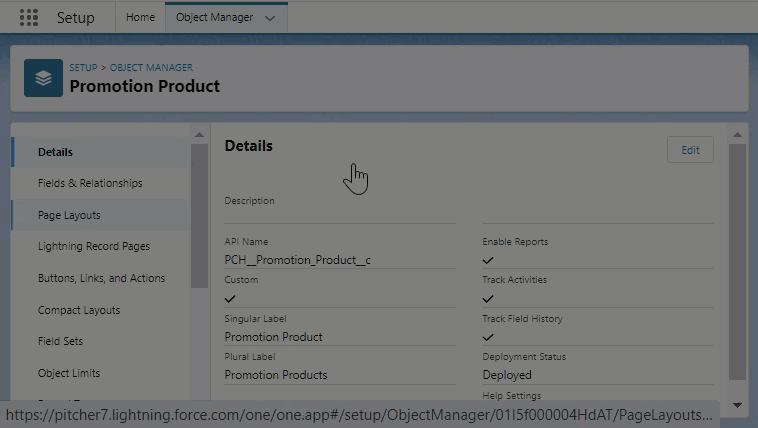Follow the OBJECT MANAGER breadcrumb link
The image size is (758, 428).
coord(151,67)
